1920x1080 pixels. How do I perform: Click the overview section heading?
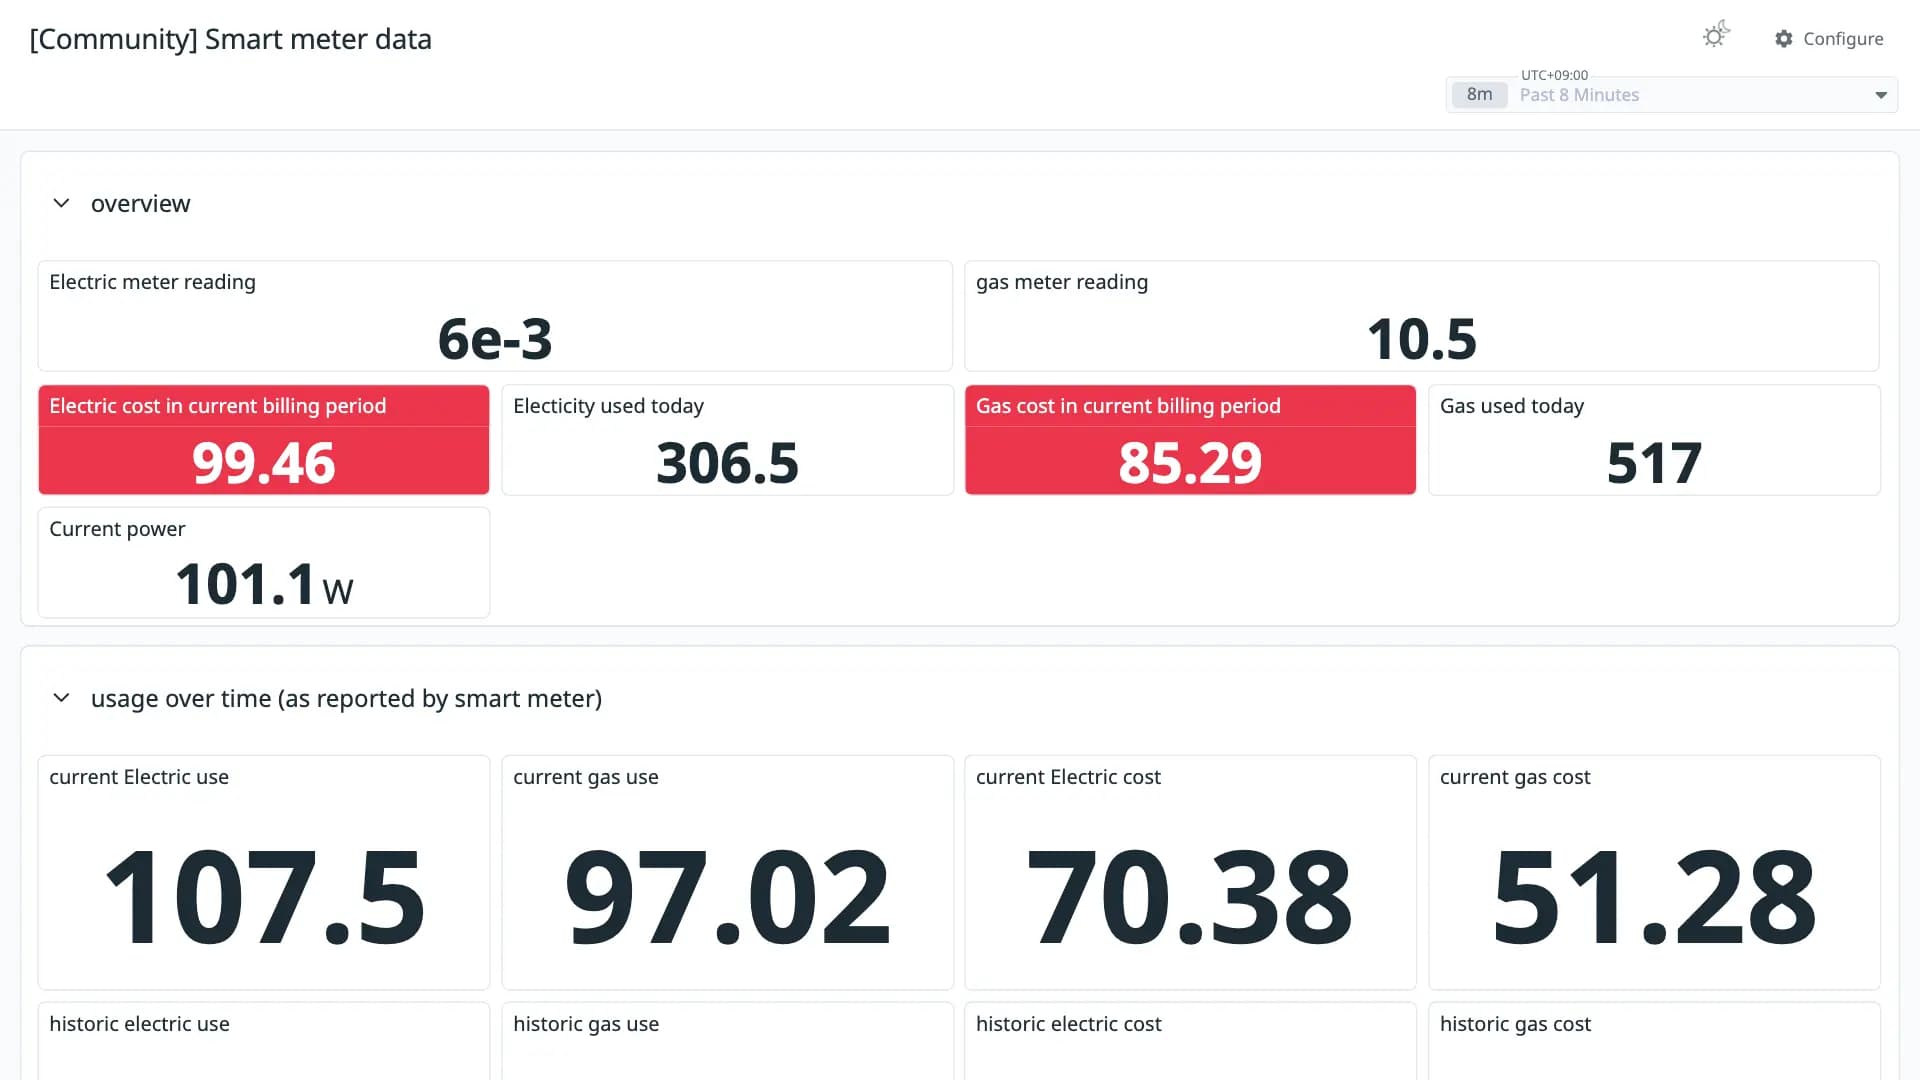pyautogui.click(x=140, y=203)
